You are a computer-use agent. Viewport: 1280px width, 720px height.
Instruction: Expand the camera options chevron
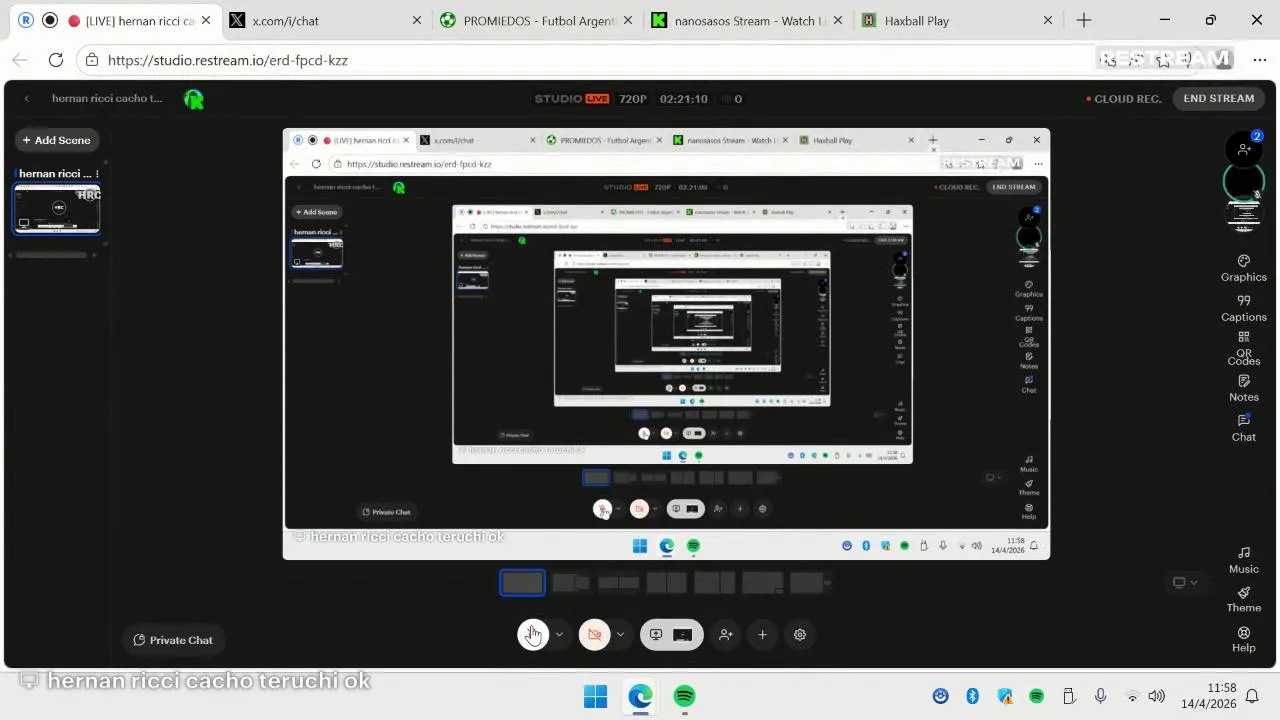[620, 635]
